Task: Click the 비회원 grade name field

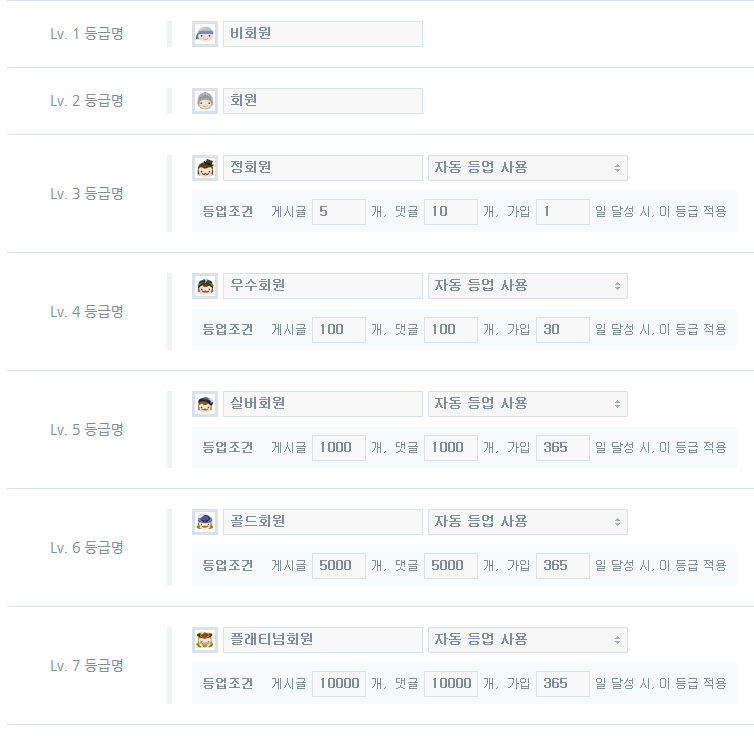Action: pyautogui.click(x=322, y=34)
